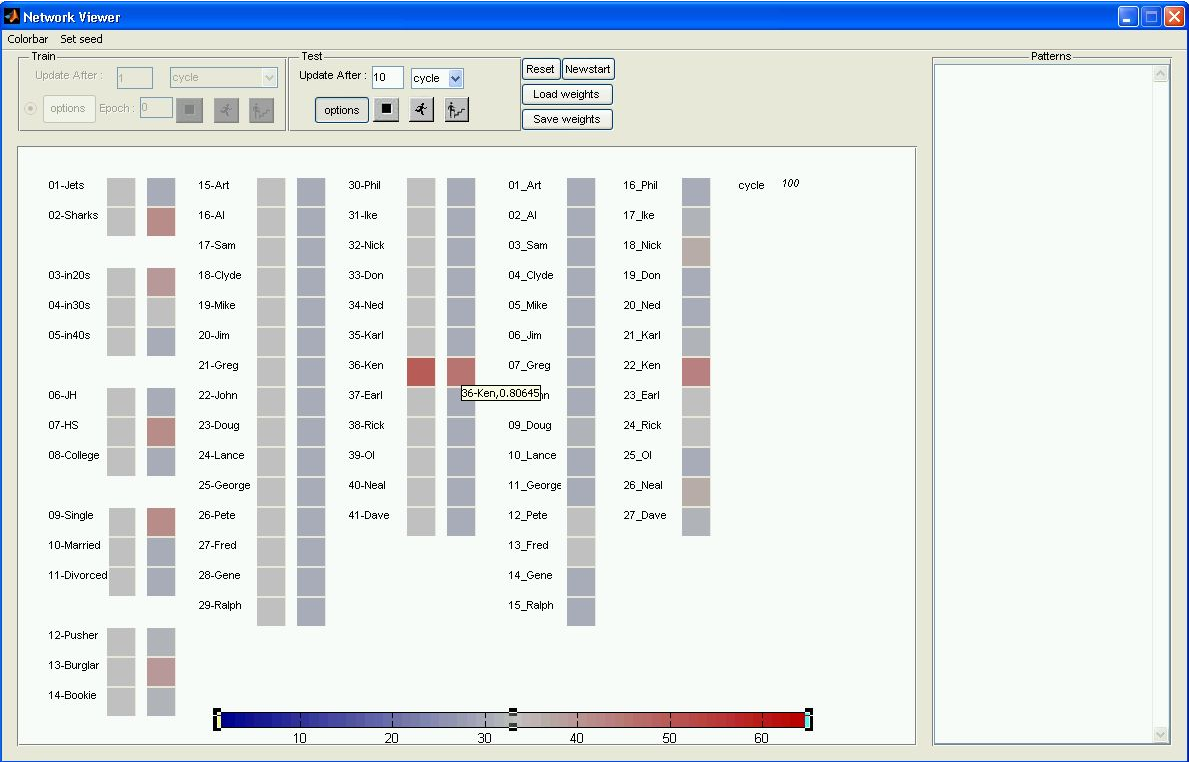
Task: Select the 02-Sharks red activation unit
Action: pyautogui.click(x=161, y=222)
